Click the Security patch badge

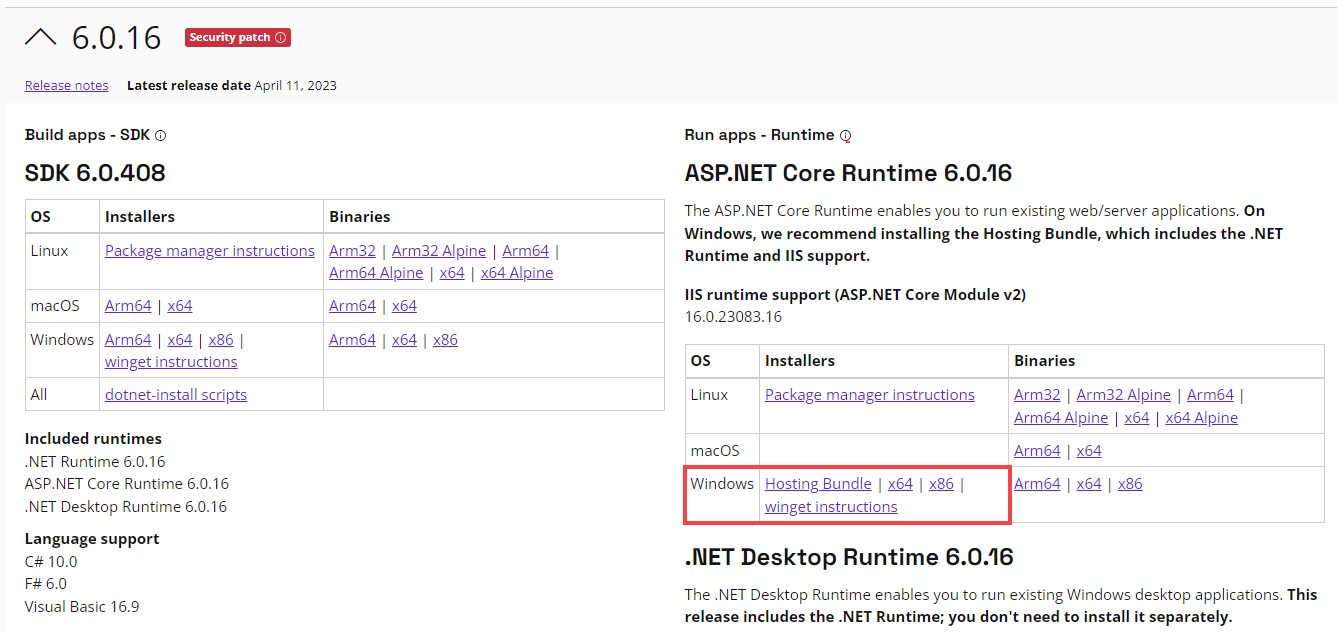click(238, 38)
